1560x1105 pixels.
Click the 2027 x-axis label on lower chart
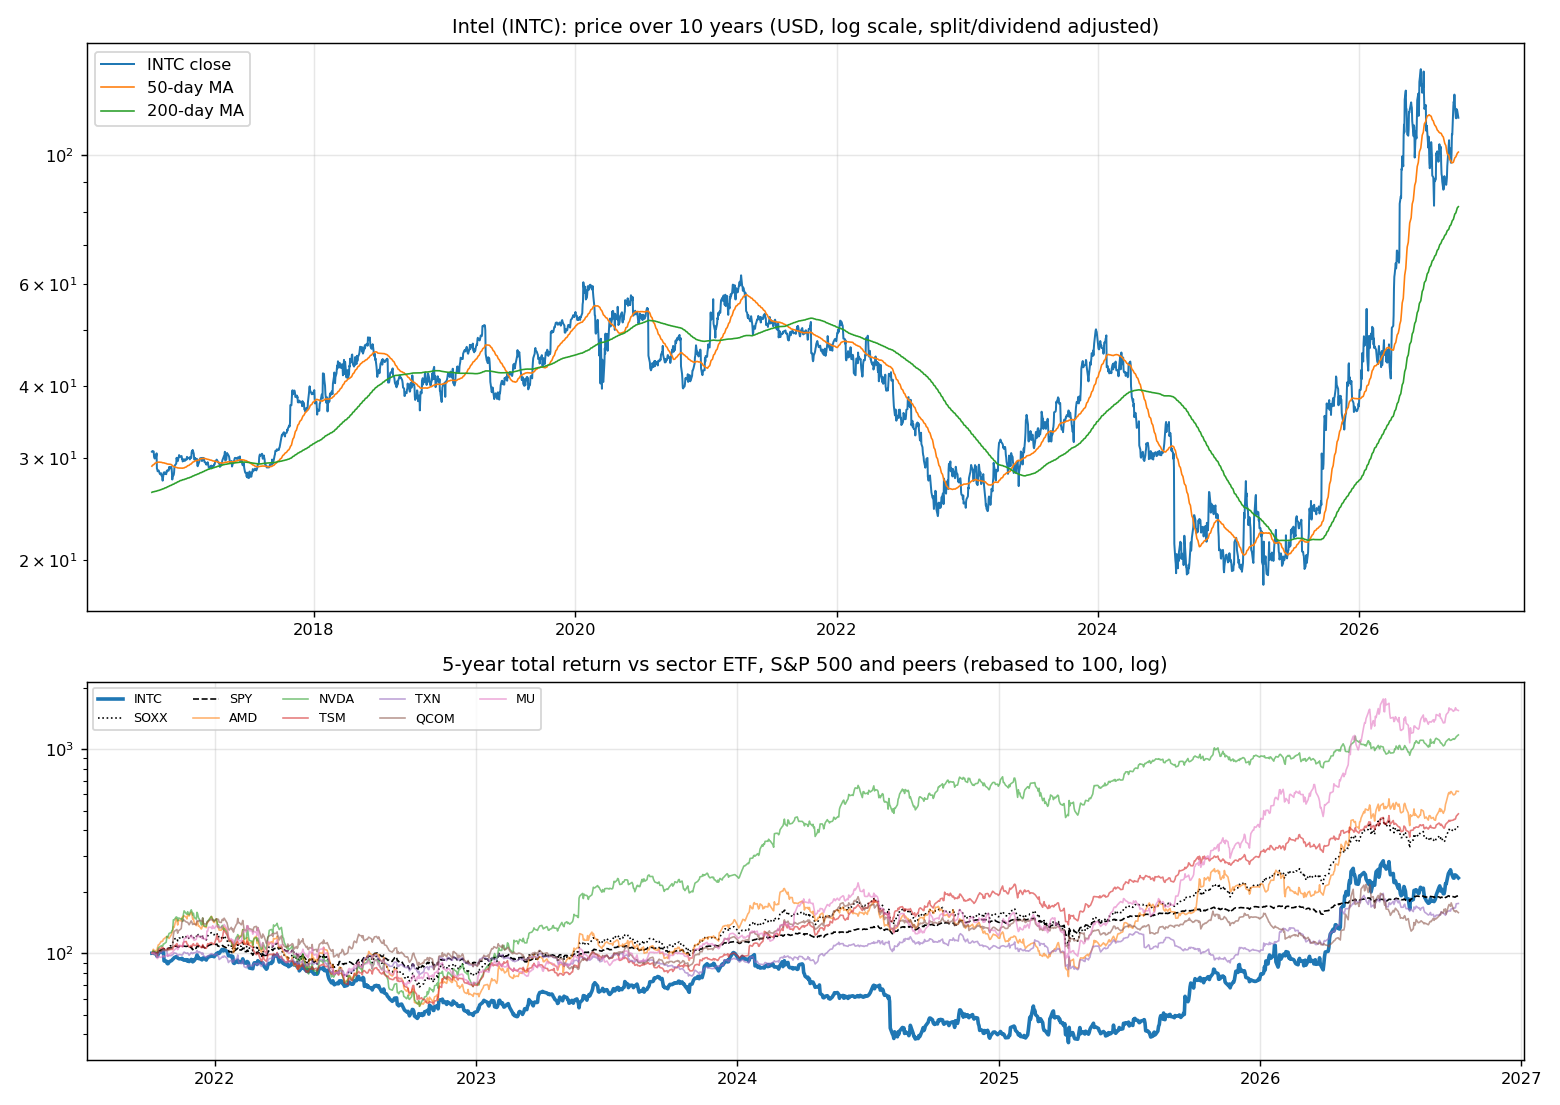1522,1078
